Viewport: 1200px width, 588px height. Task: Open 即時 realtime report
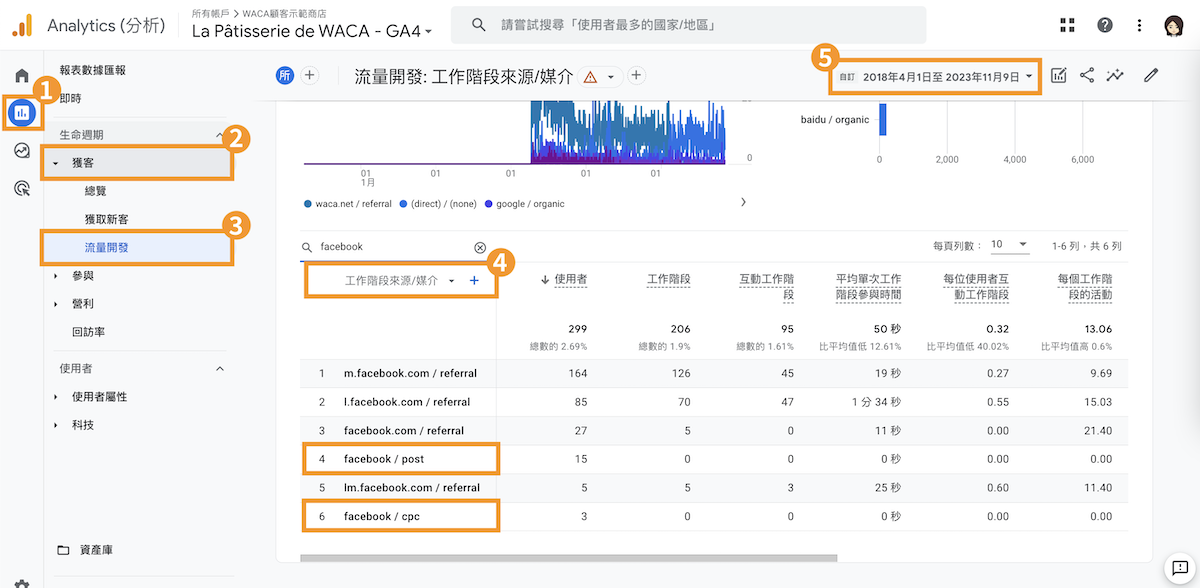tap(70, 98)
